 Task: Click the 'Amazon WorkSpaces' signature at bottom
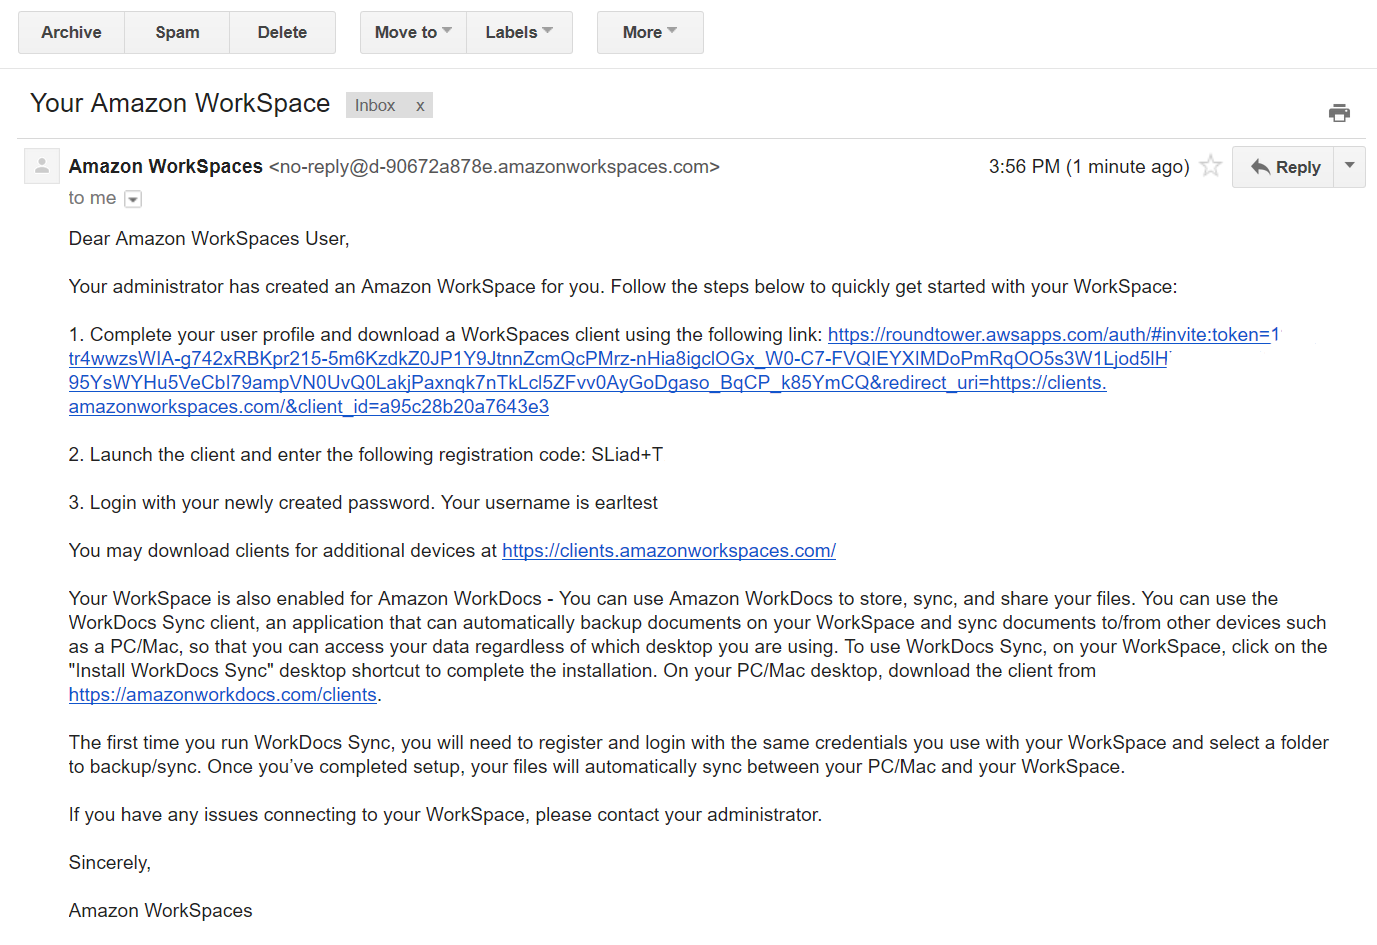161,911
